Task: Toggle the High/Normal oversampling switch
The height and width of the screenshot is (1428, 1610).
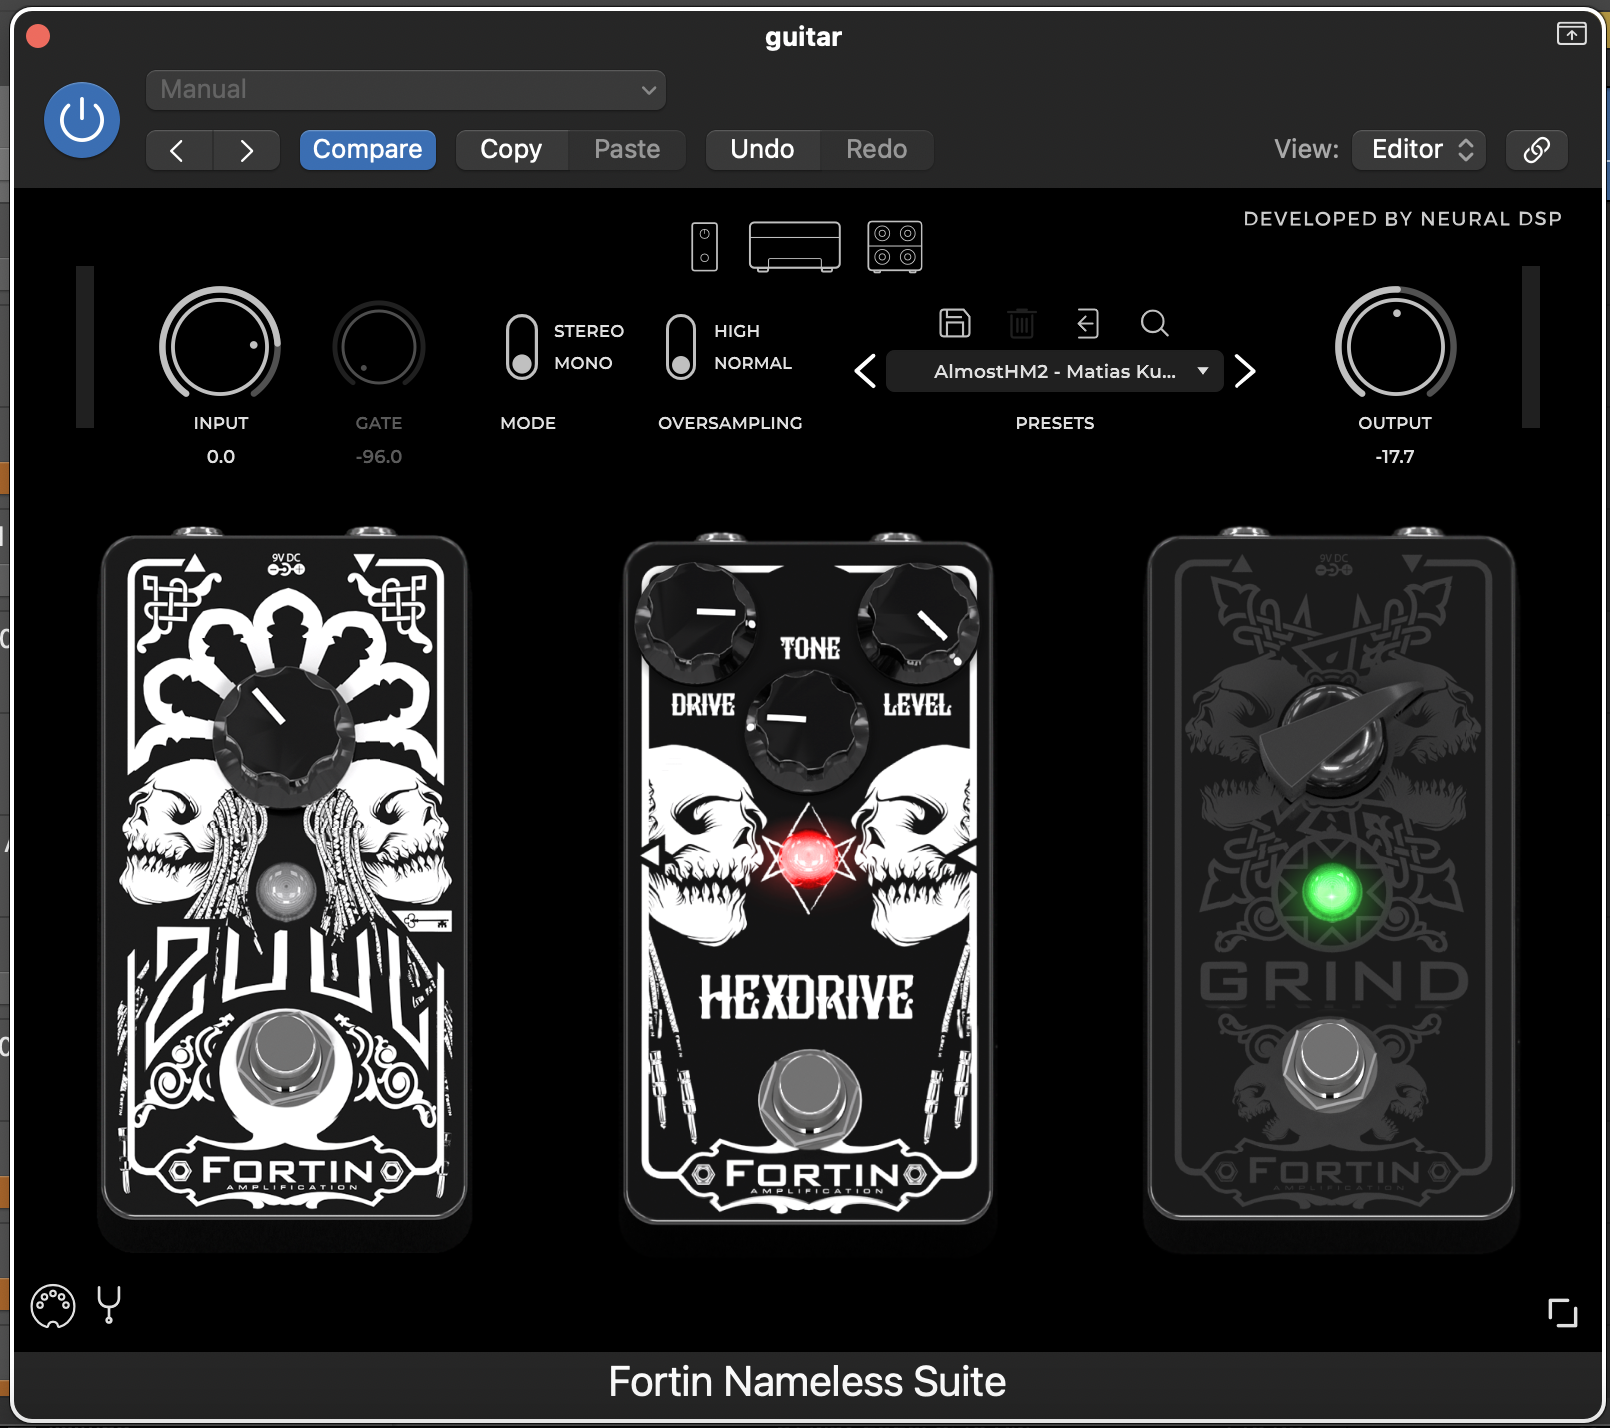Action: 681,347
